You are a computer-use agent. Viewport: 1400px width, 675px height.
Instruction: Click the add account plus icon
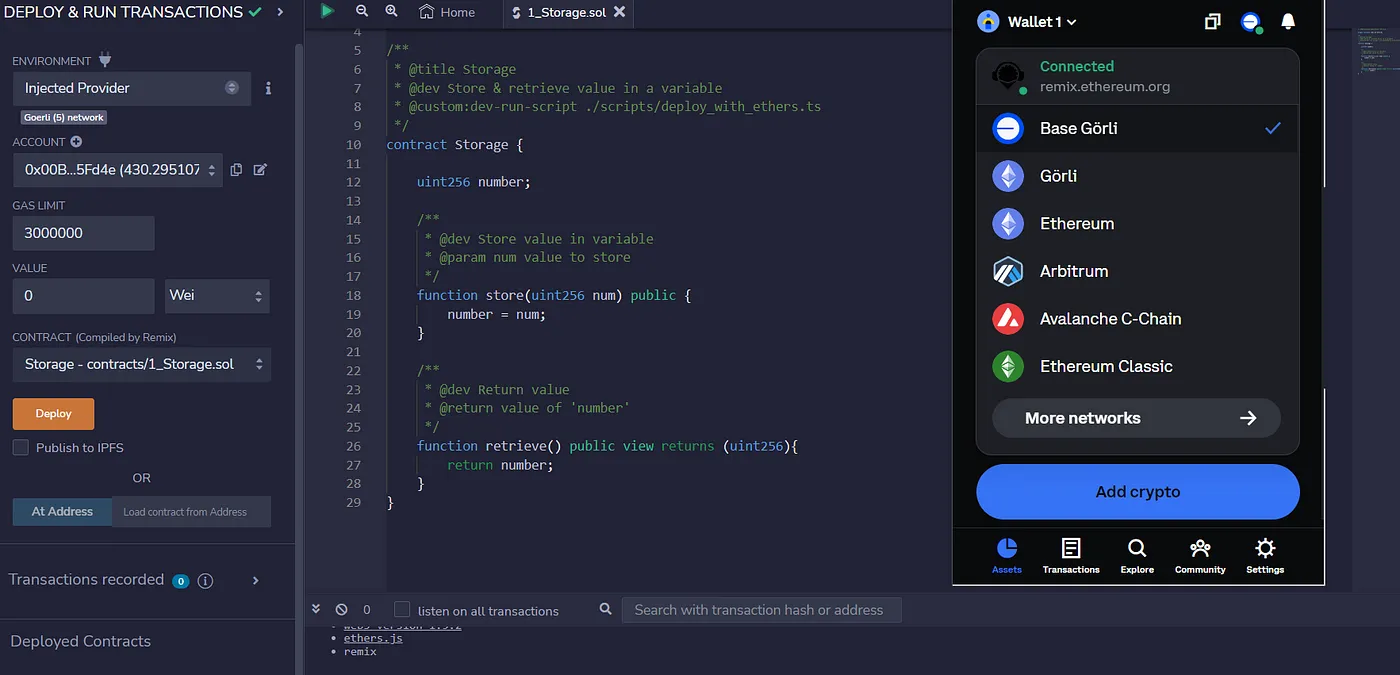tap(76, 142)
